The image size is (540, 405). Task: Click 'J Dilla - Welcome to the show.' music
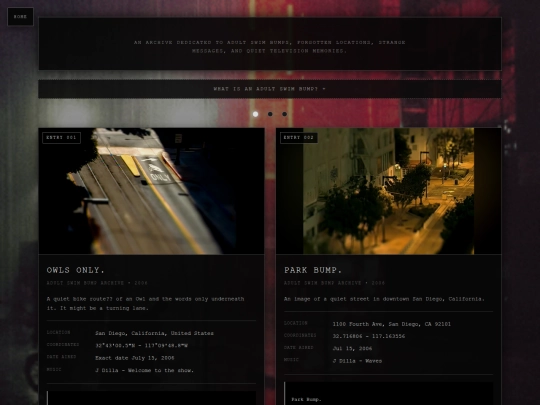point(144,371)
